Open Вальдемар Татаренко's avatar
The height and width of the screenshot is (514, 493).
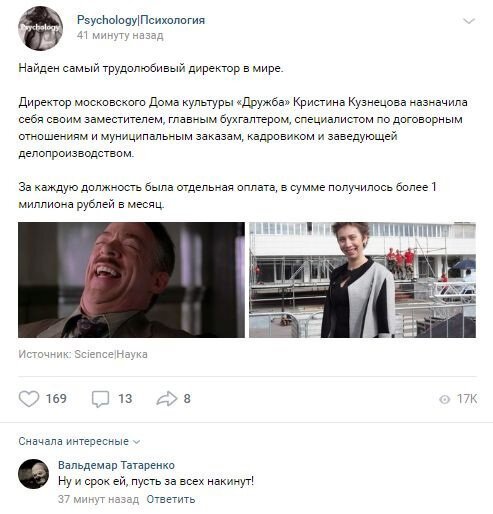click(x=33, y=474)
